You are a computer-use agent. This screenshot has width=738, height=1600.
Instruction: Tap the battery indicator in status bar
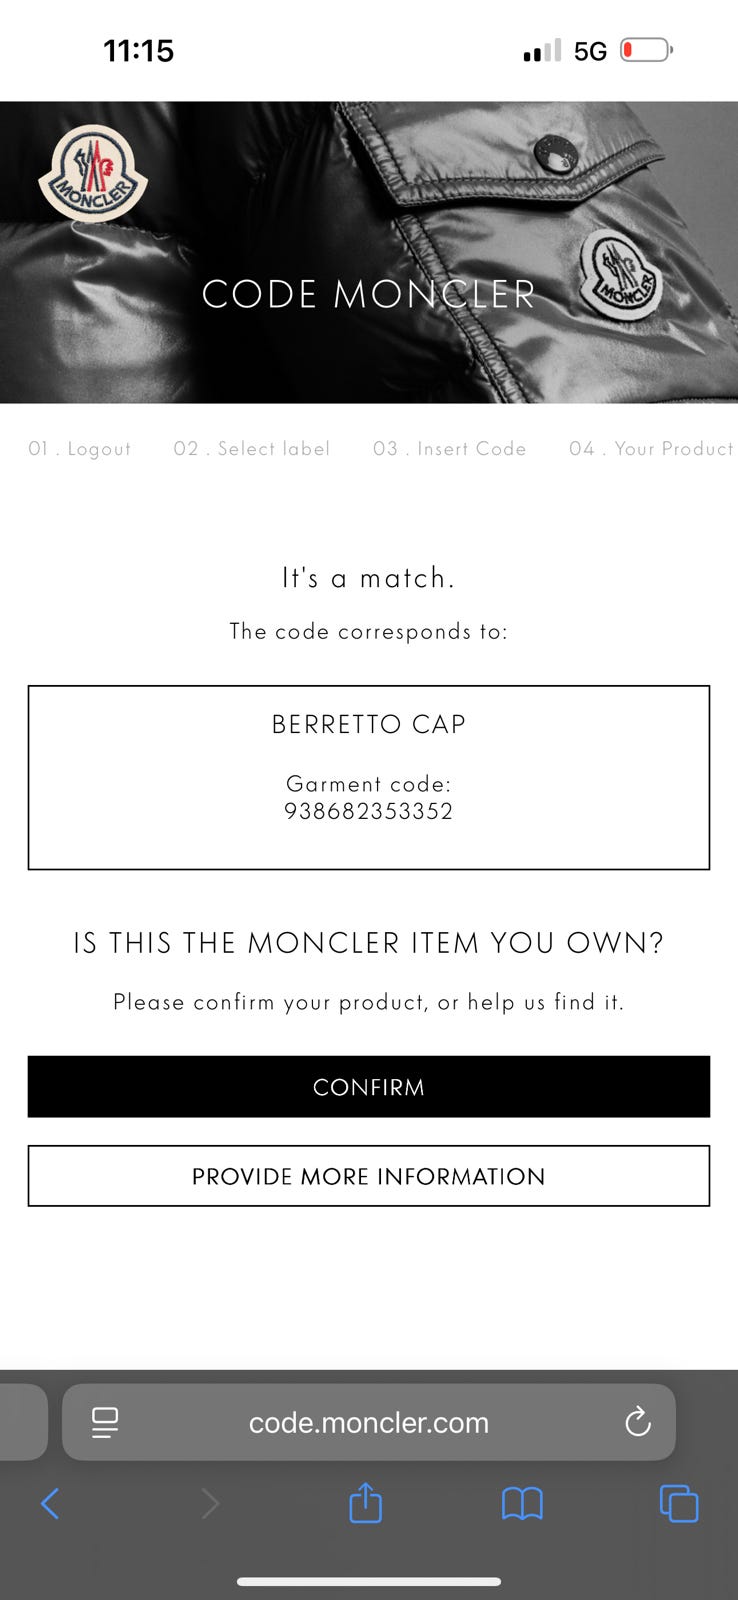646,50
